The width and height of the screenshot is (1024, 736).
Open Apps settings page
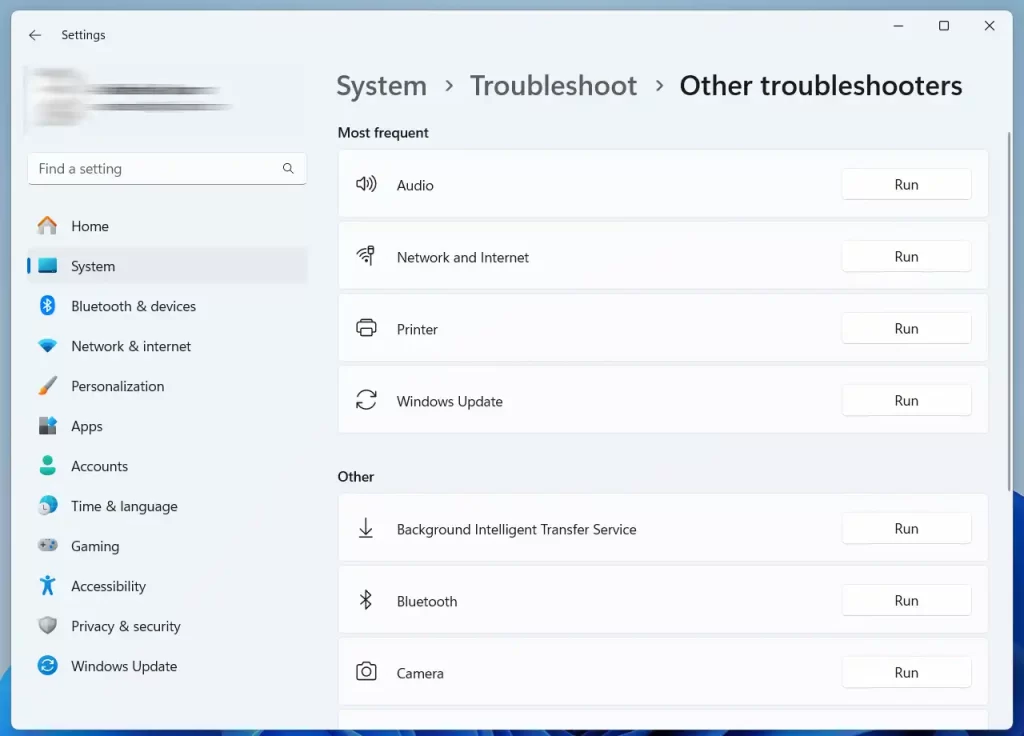167,426
